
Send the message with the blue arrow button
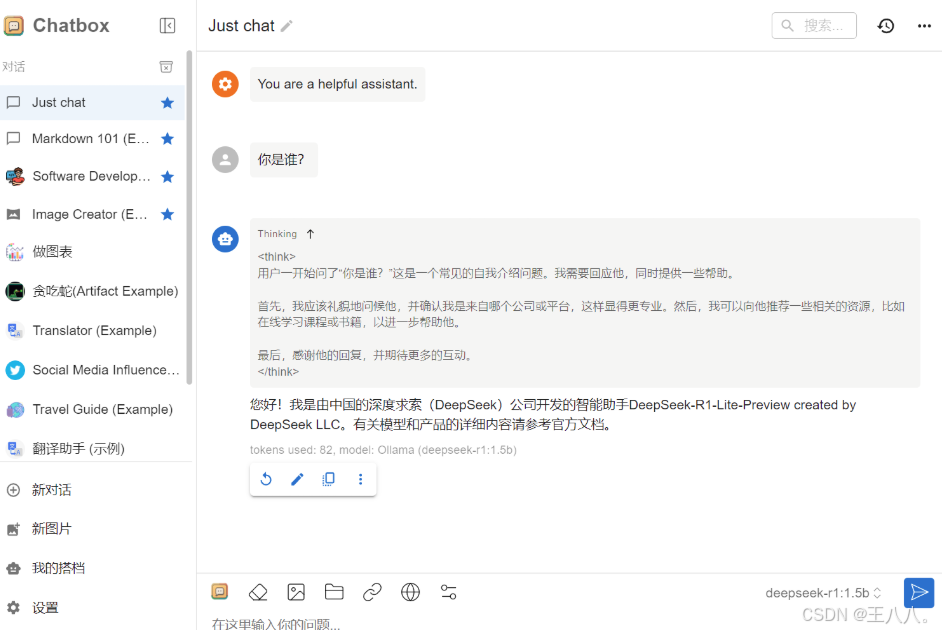[919, 593]
